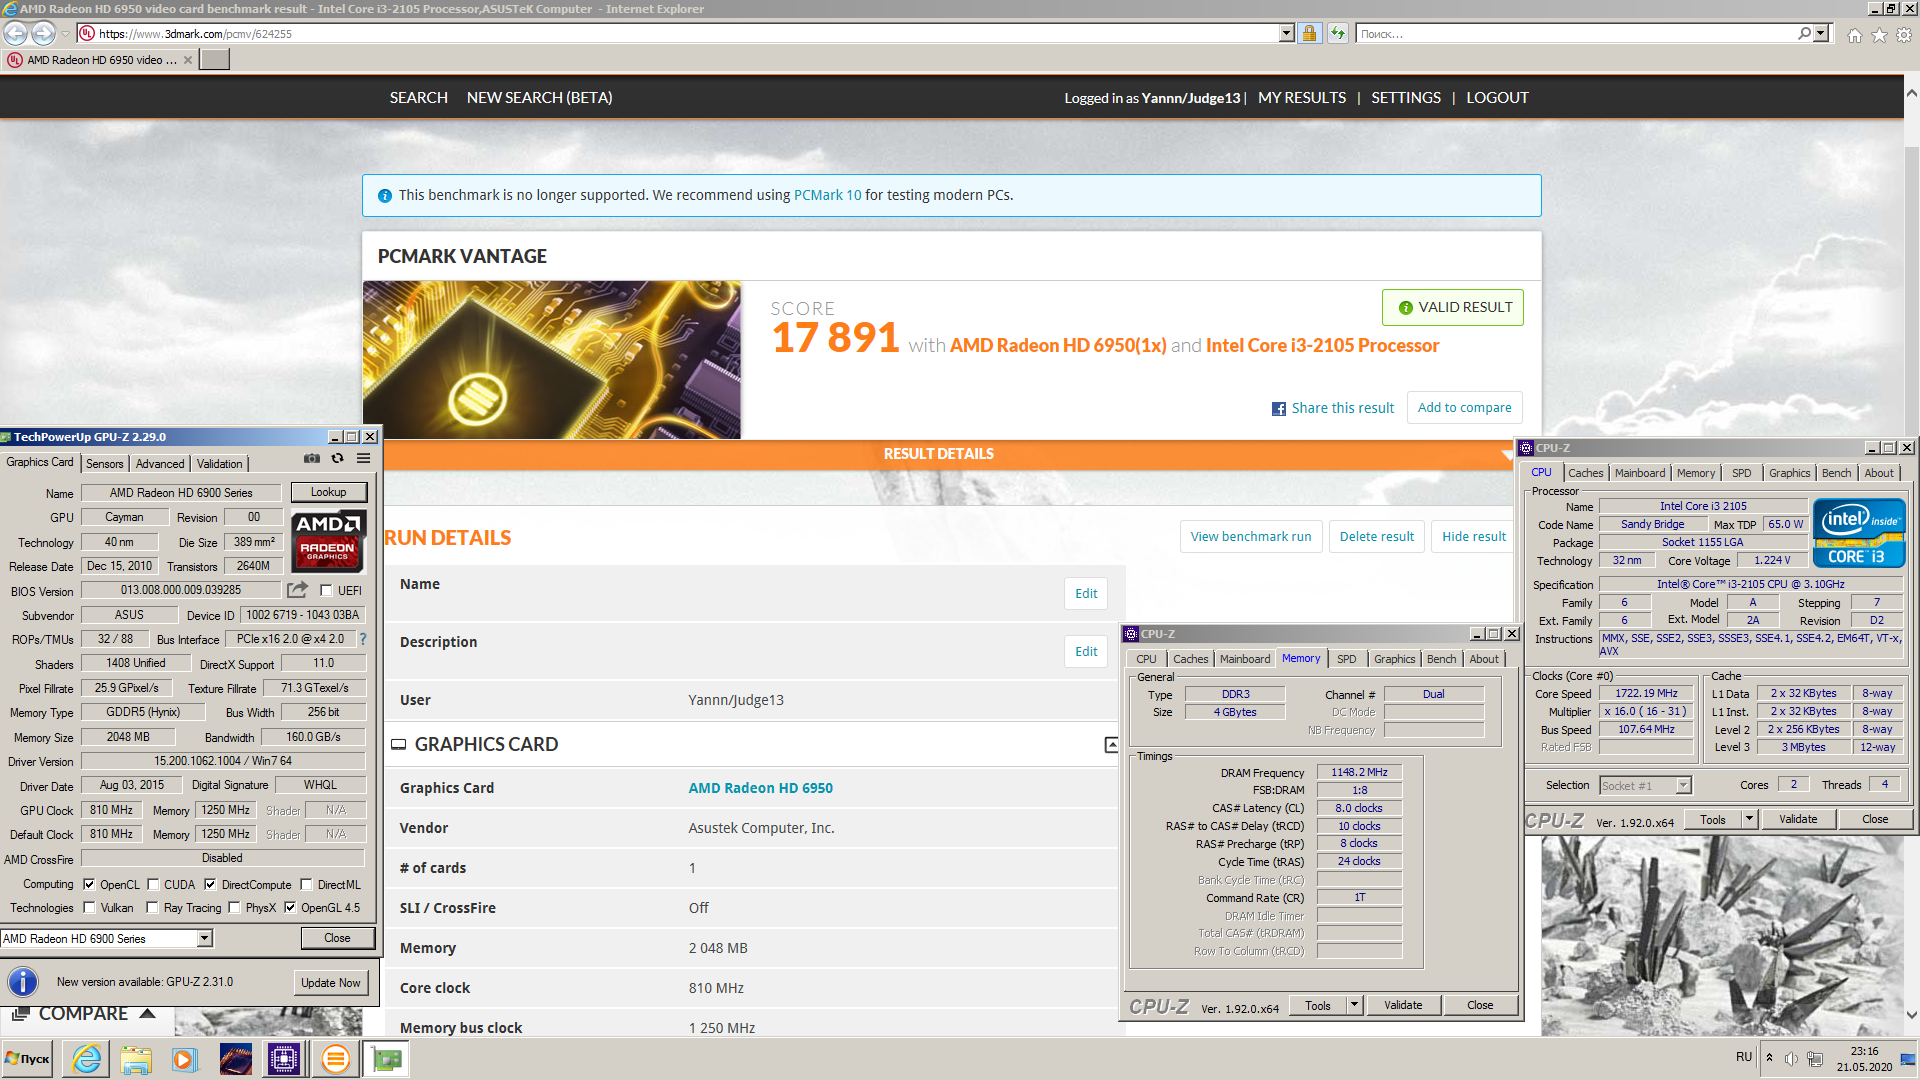Expand the COMPARE panel arrow

(147, 1014)
